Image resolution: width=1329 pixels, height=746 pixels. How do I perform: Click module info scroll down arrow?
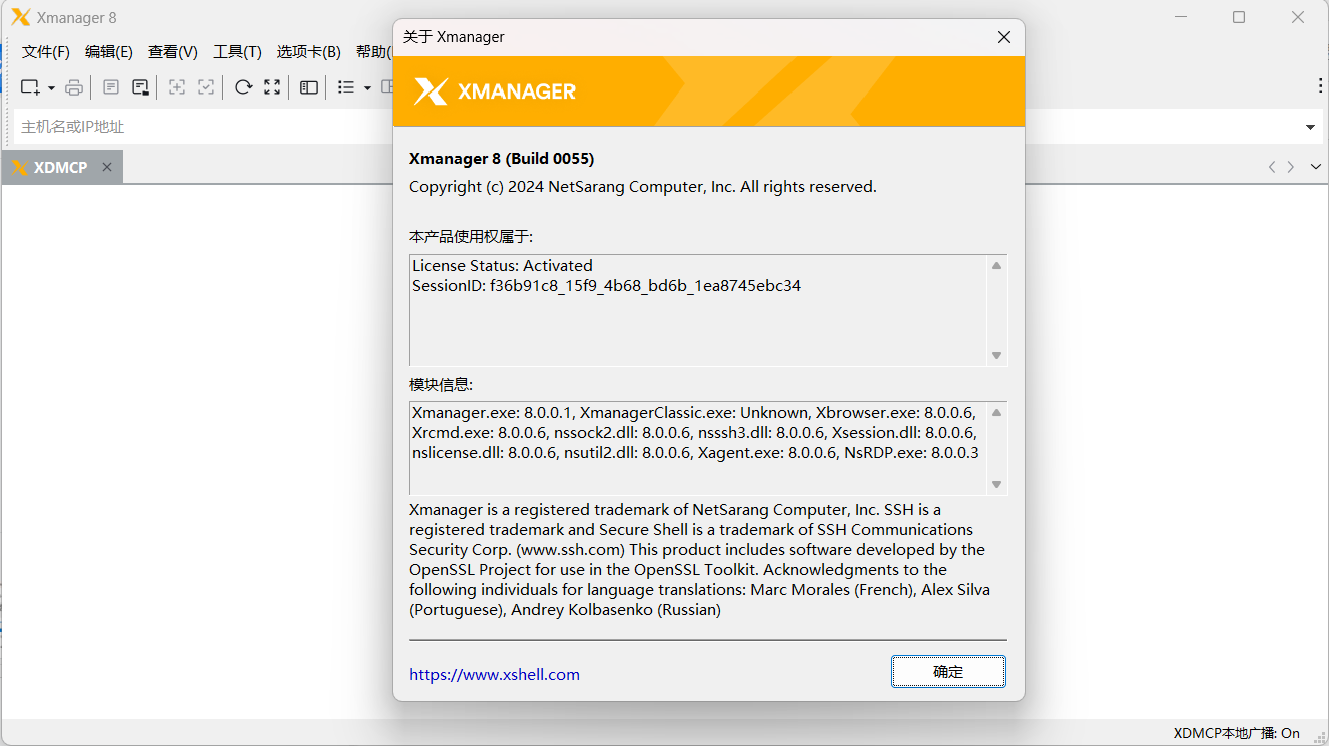pos(996,484)
